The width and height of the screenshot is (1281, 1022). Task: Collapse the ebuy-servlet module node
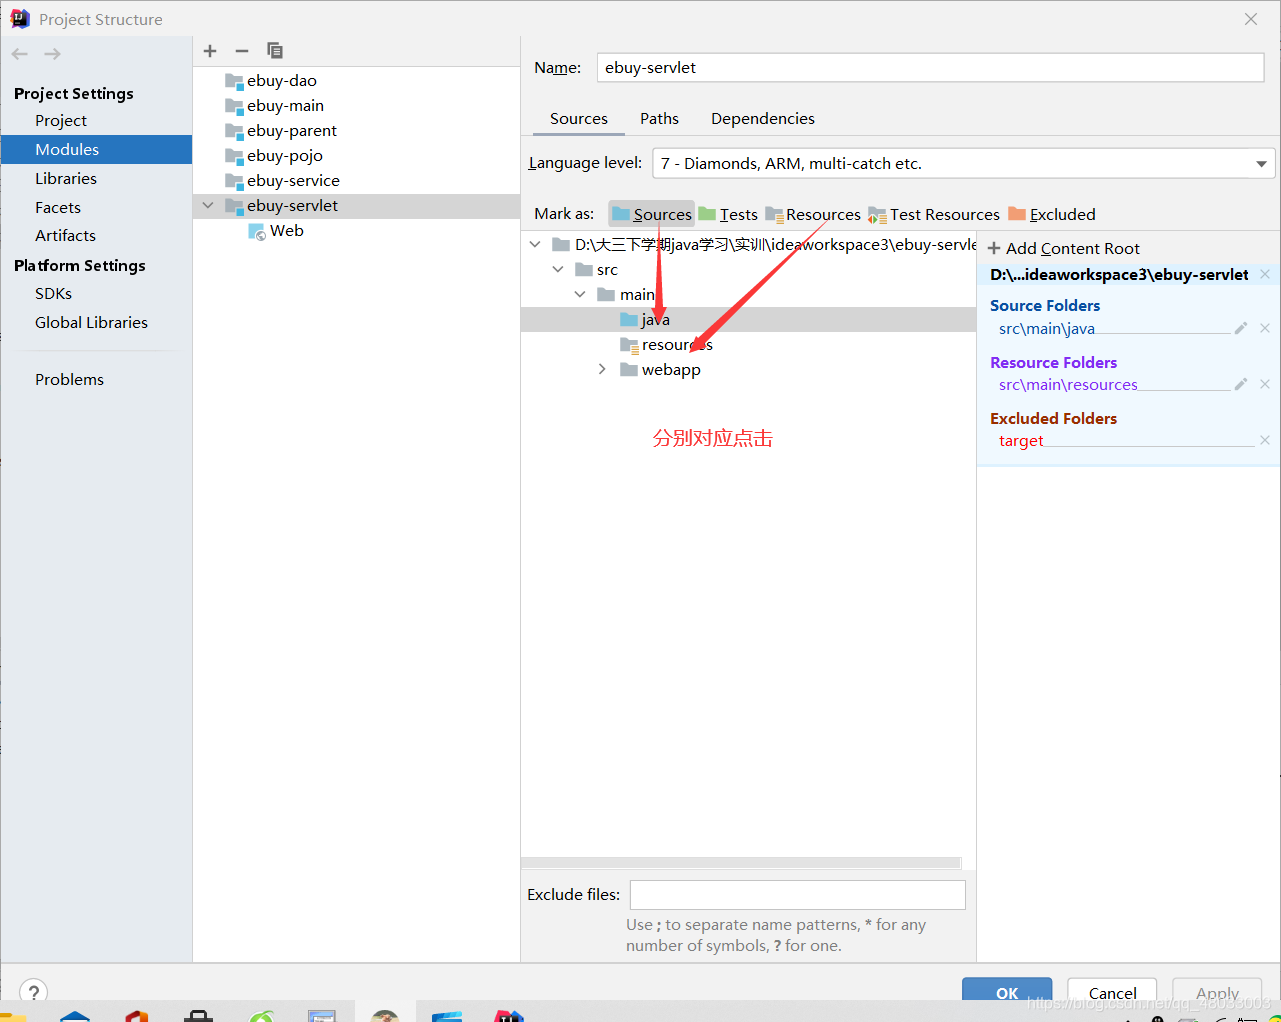208,205
